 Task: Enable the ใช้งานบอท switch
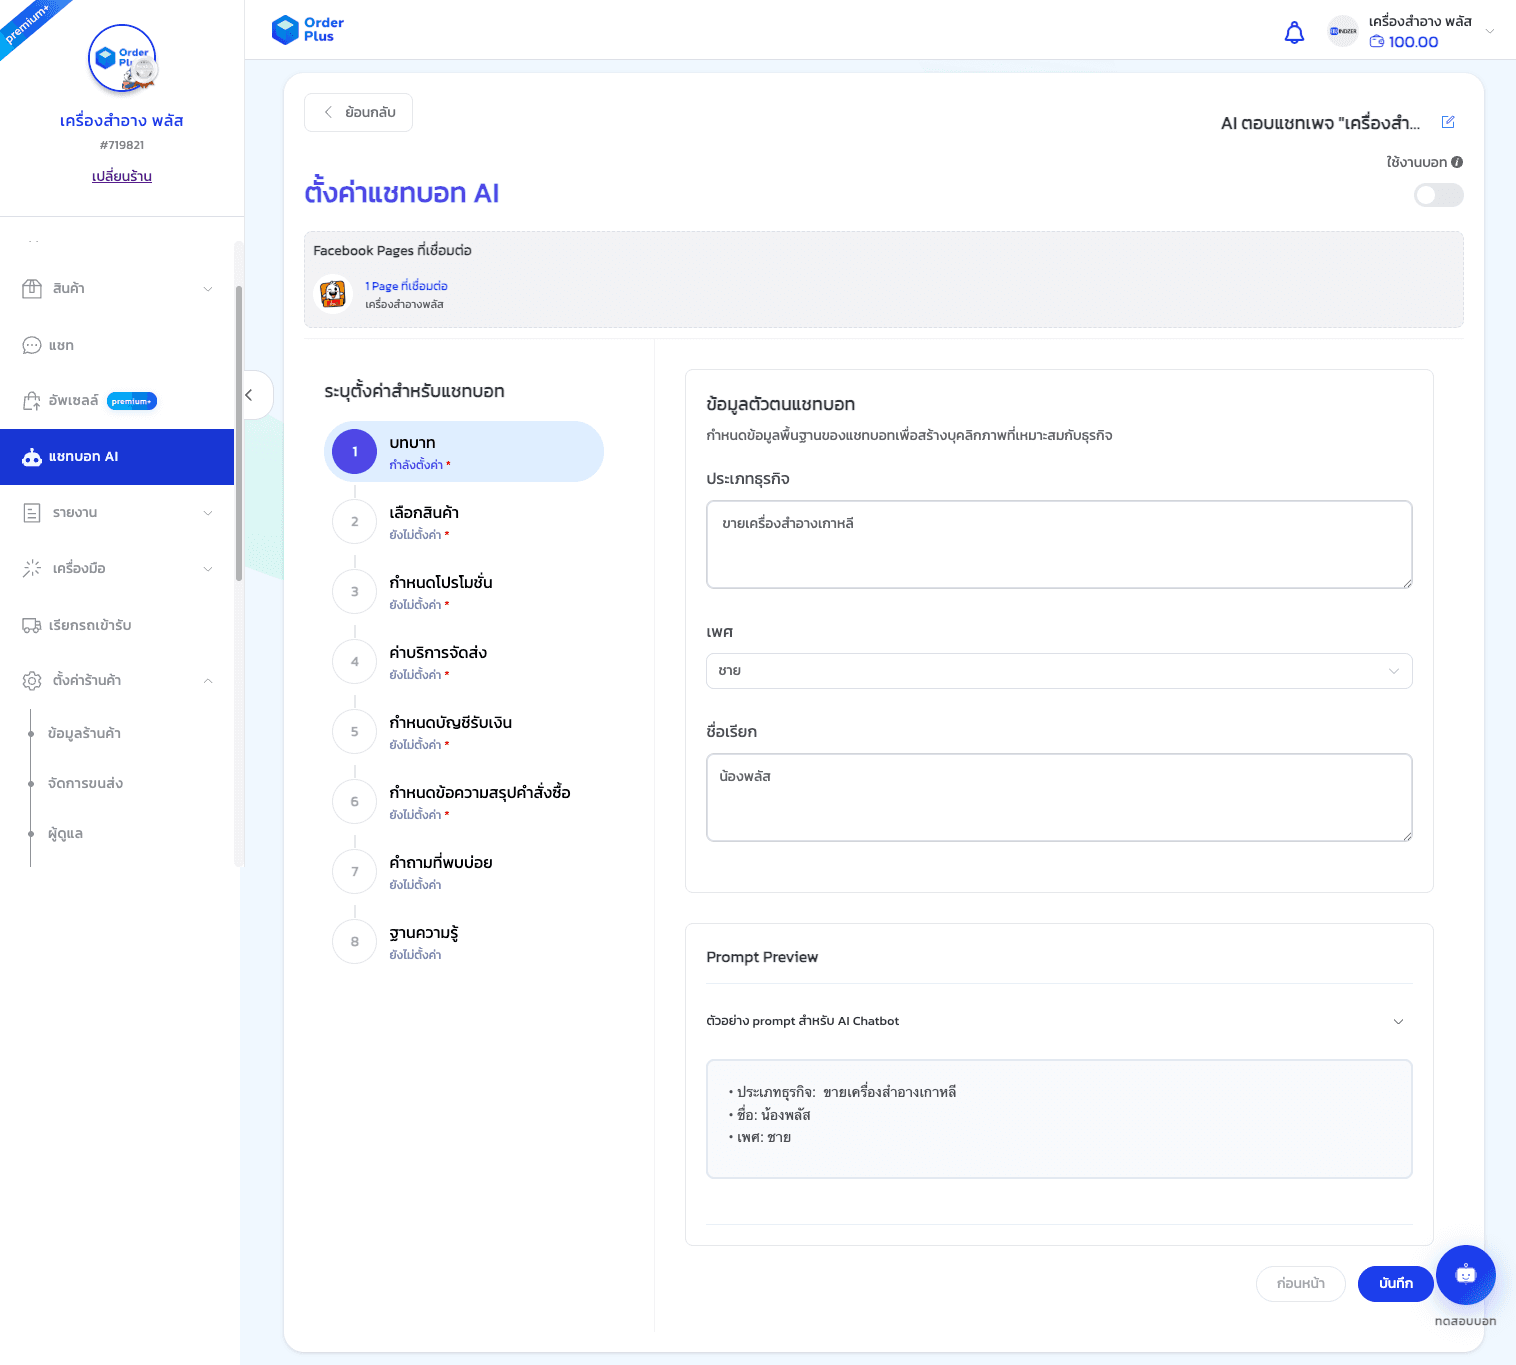coord(1438,195)
